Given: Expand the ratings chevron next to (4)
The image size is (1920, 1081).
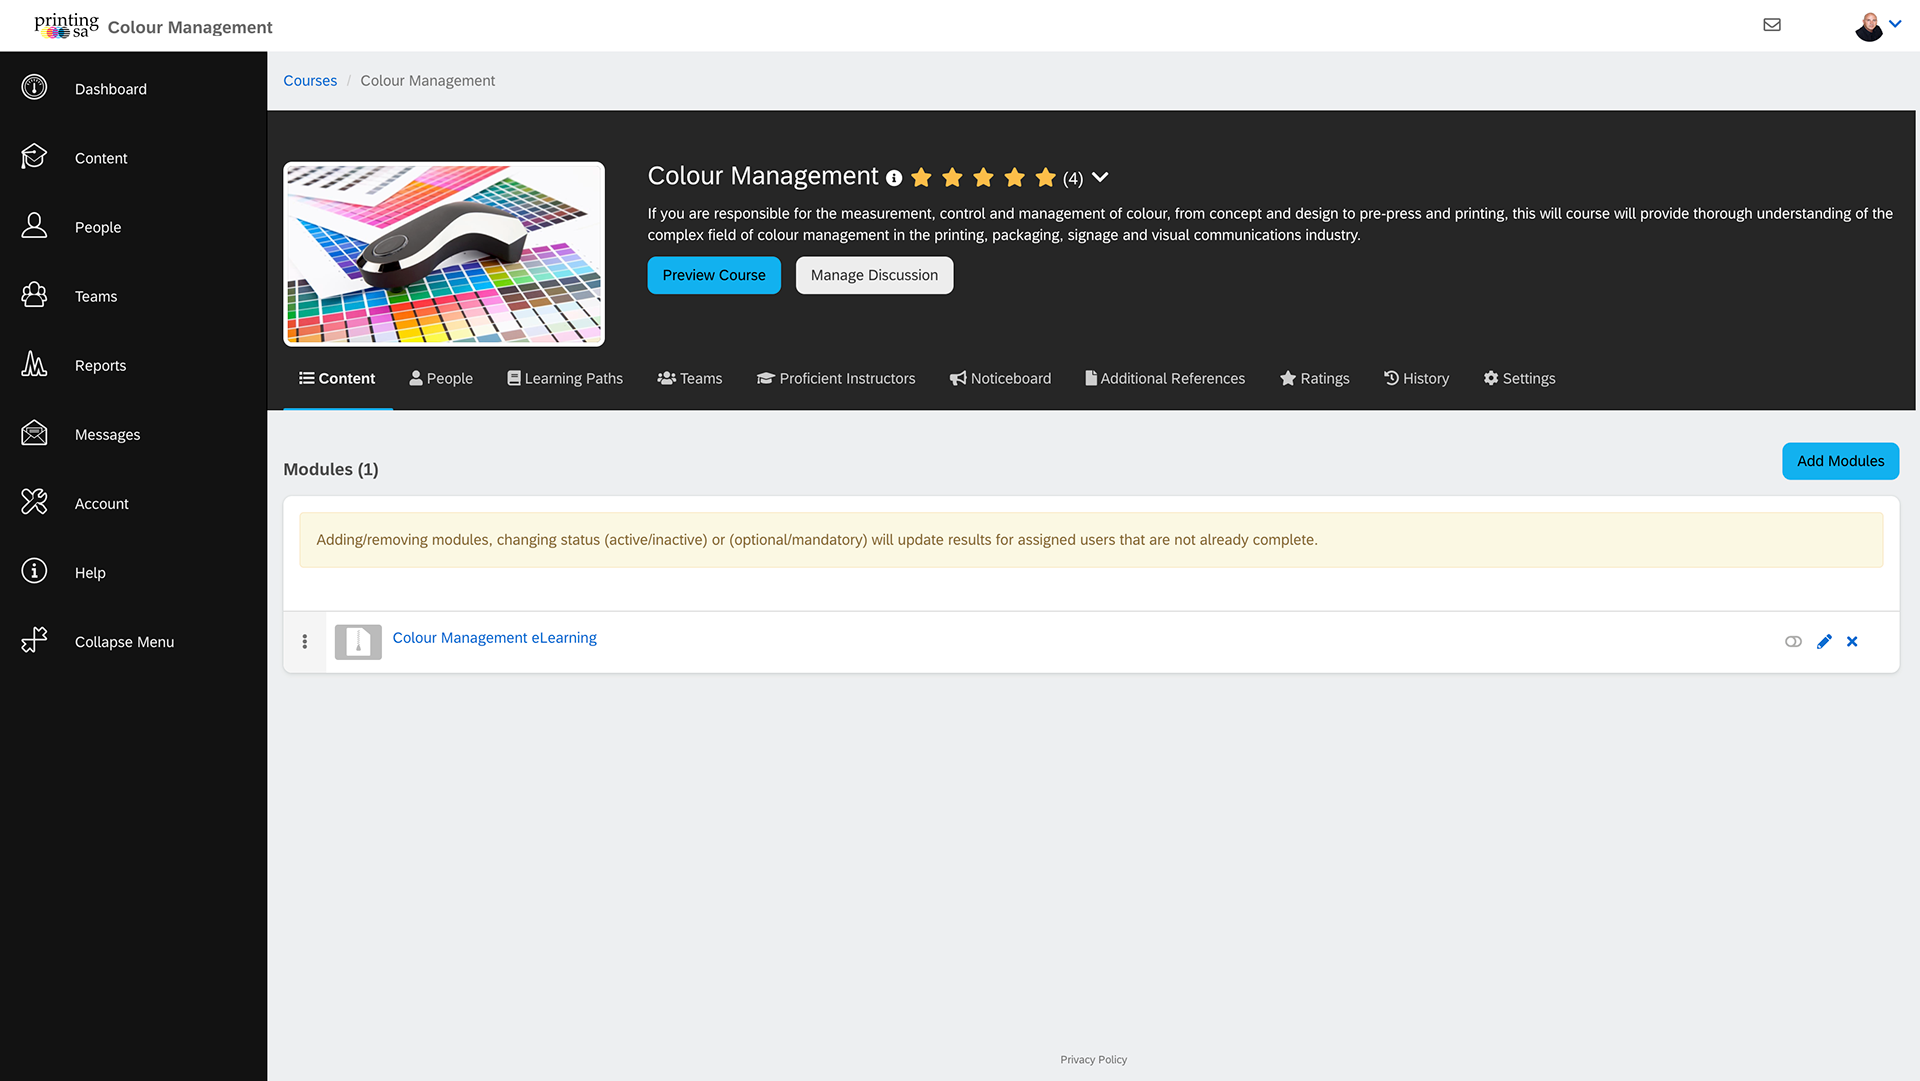Looking at the screenshot, I should coord(1100,177).
